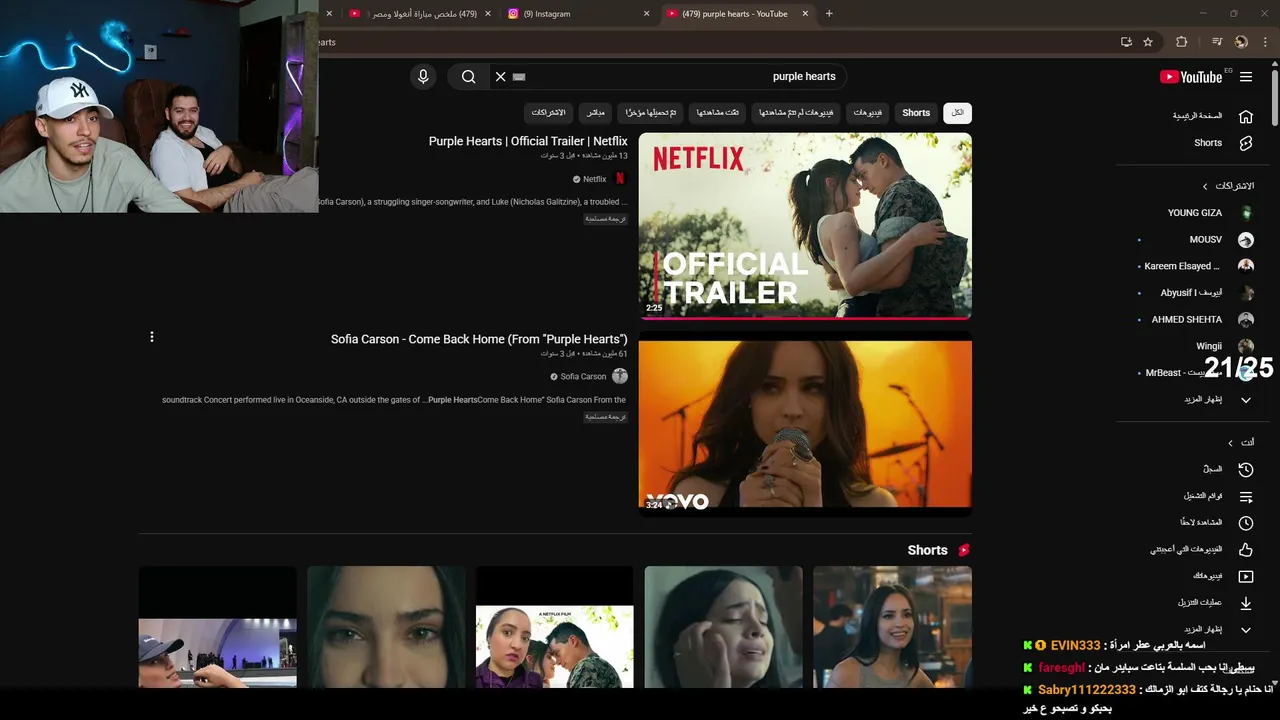This screenshot has width=1280, height=720.
Task: Open a new browser tab
Action: pos(829,14)
